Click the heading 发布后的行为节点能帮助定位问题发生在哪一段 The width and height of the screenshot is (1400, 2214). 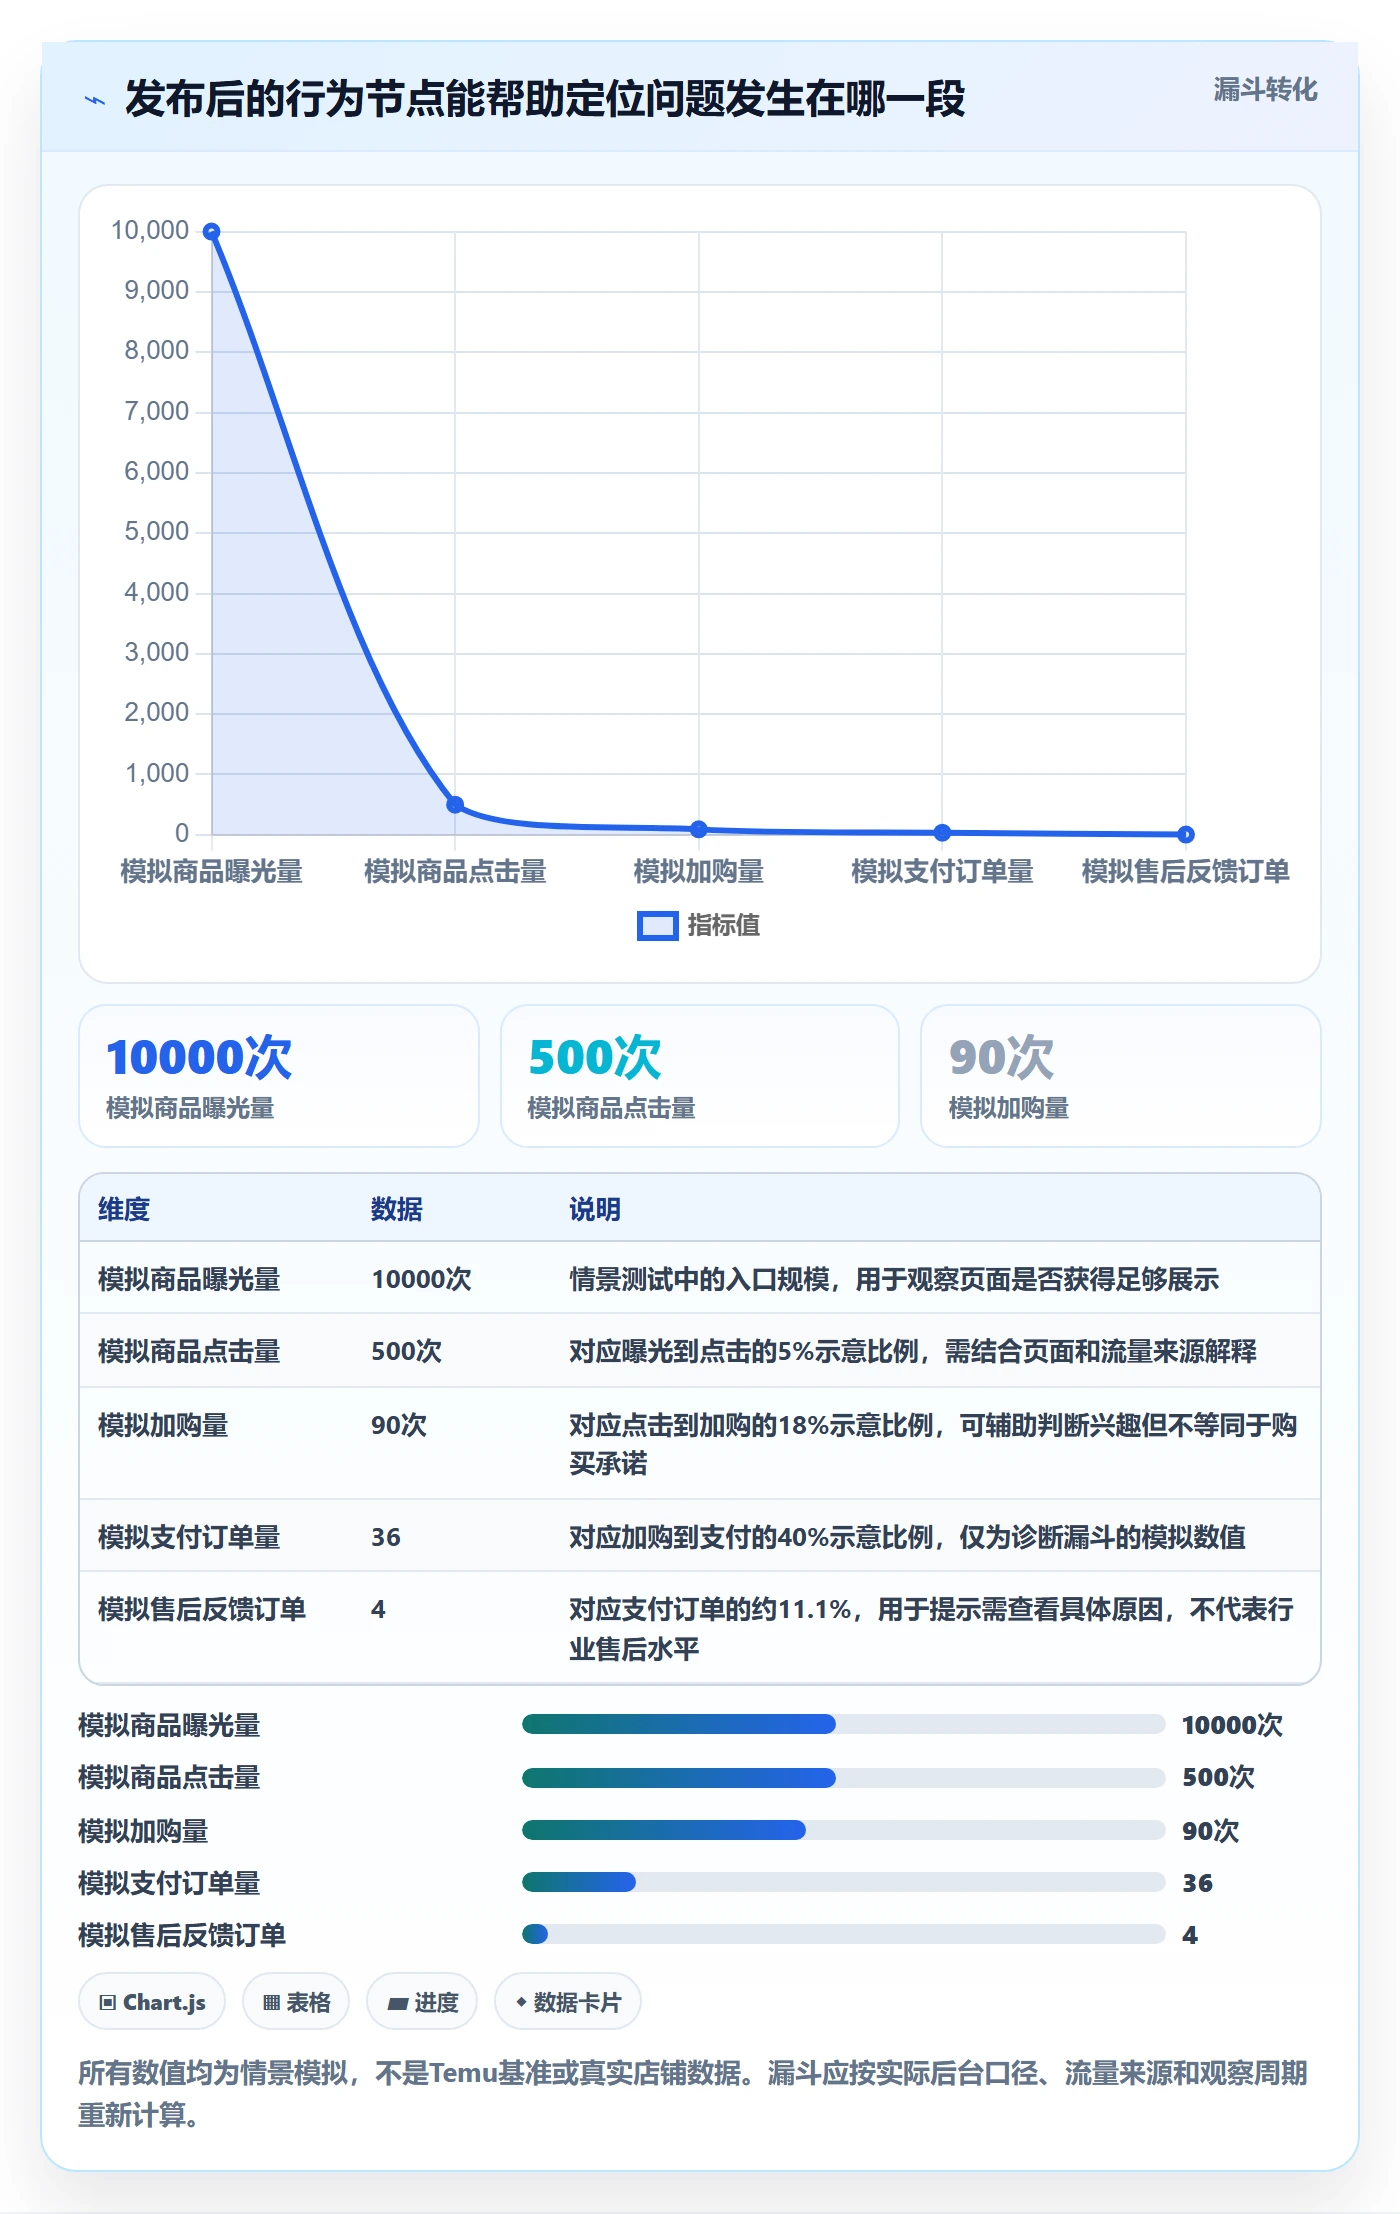tap(545, 99)
